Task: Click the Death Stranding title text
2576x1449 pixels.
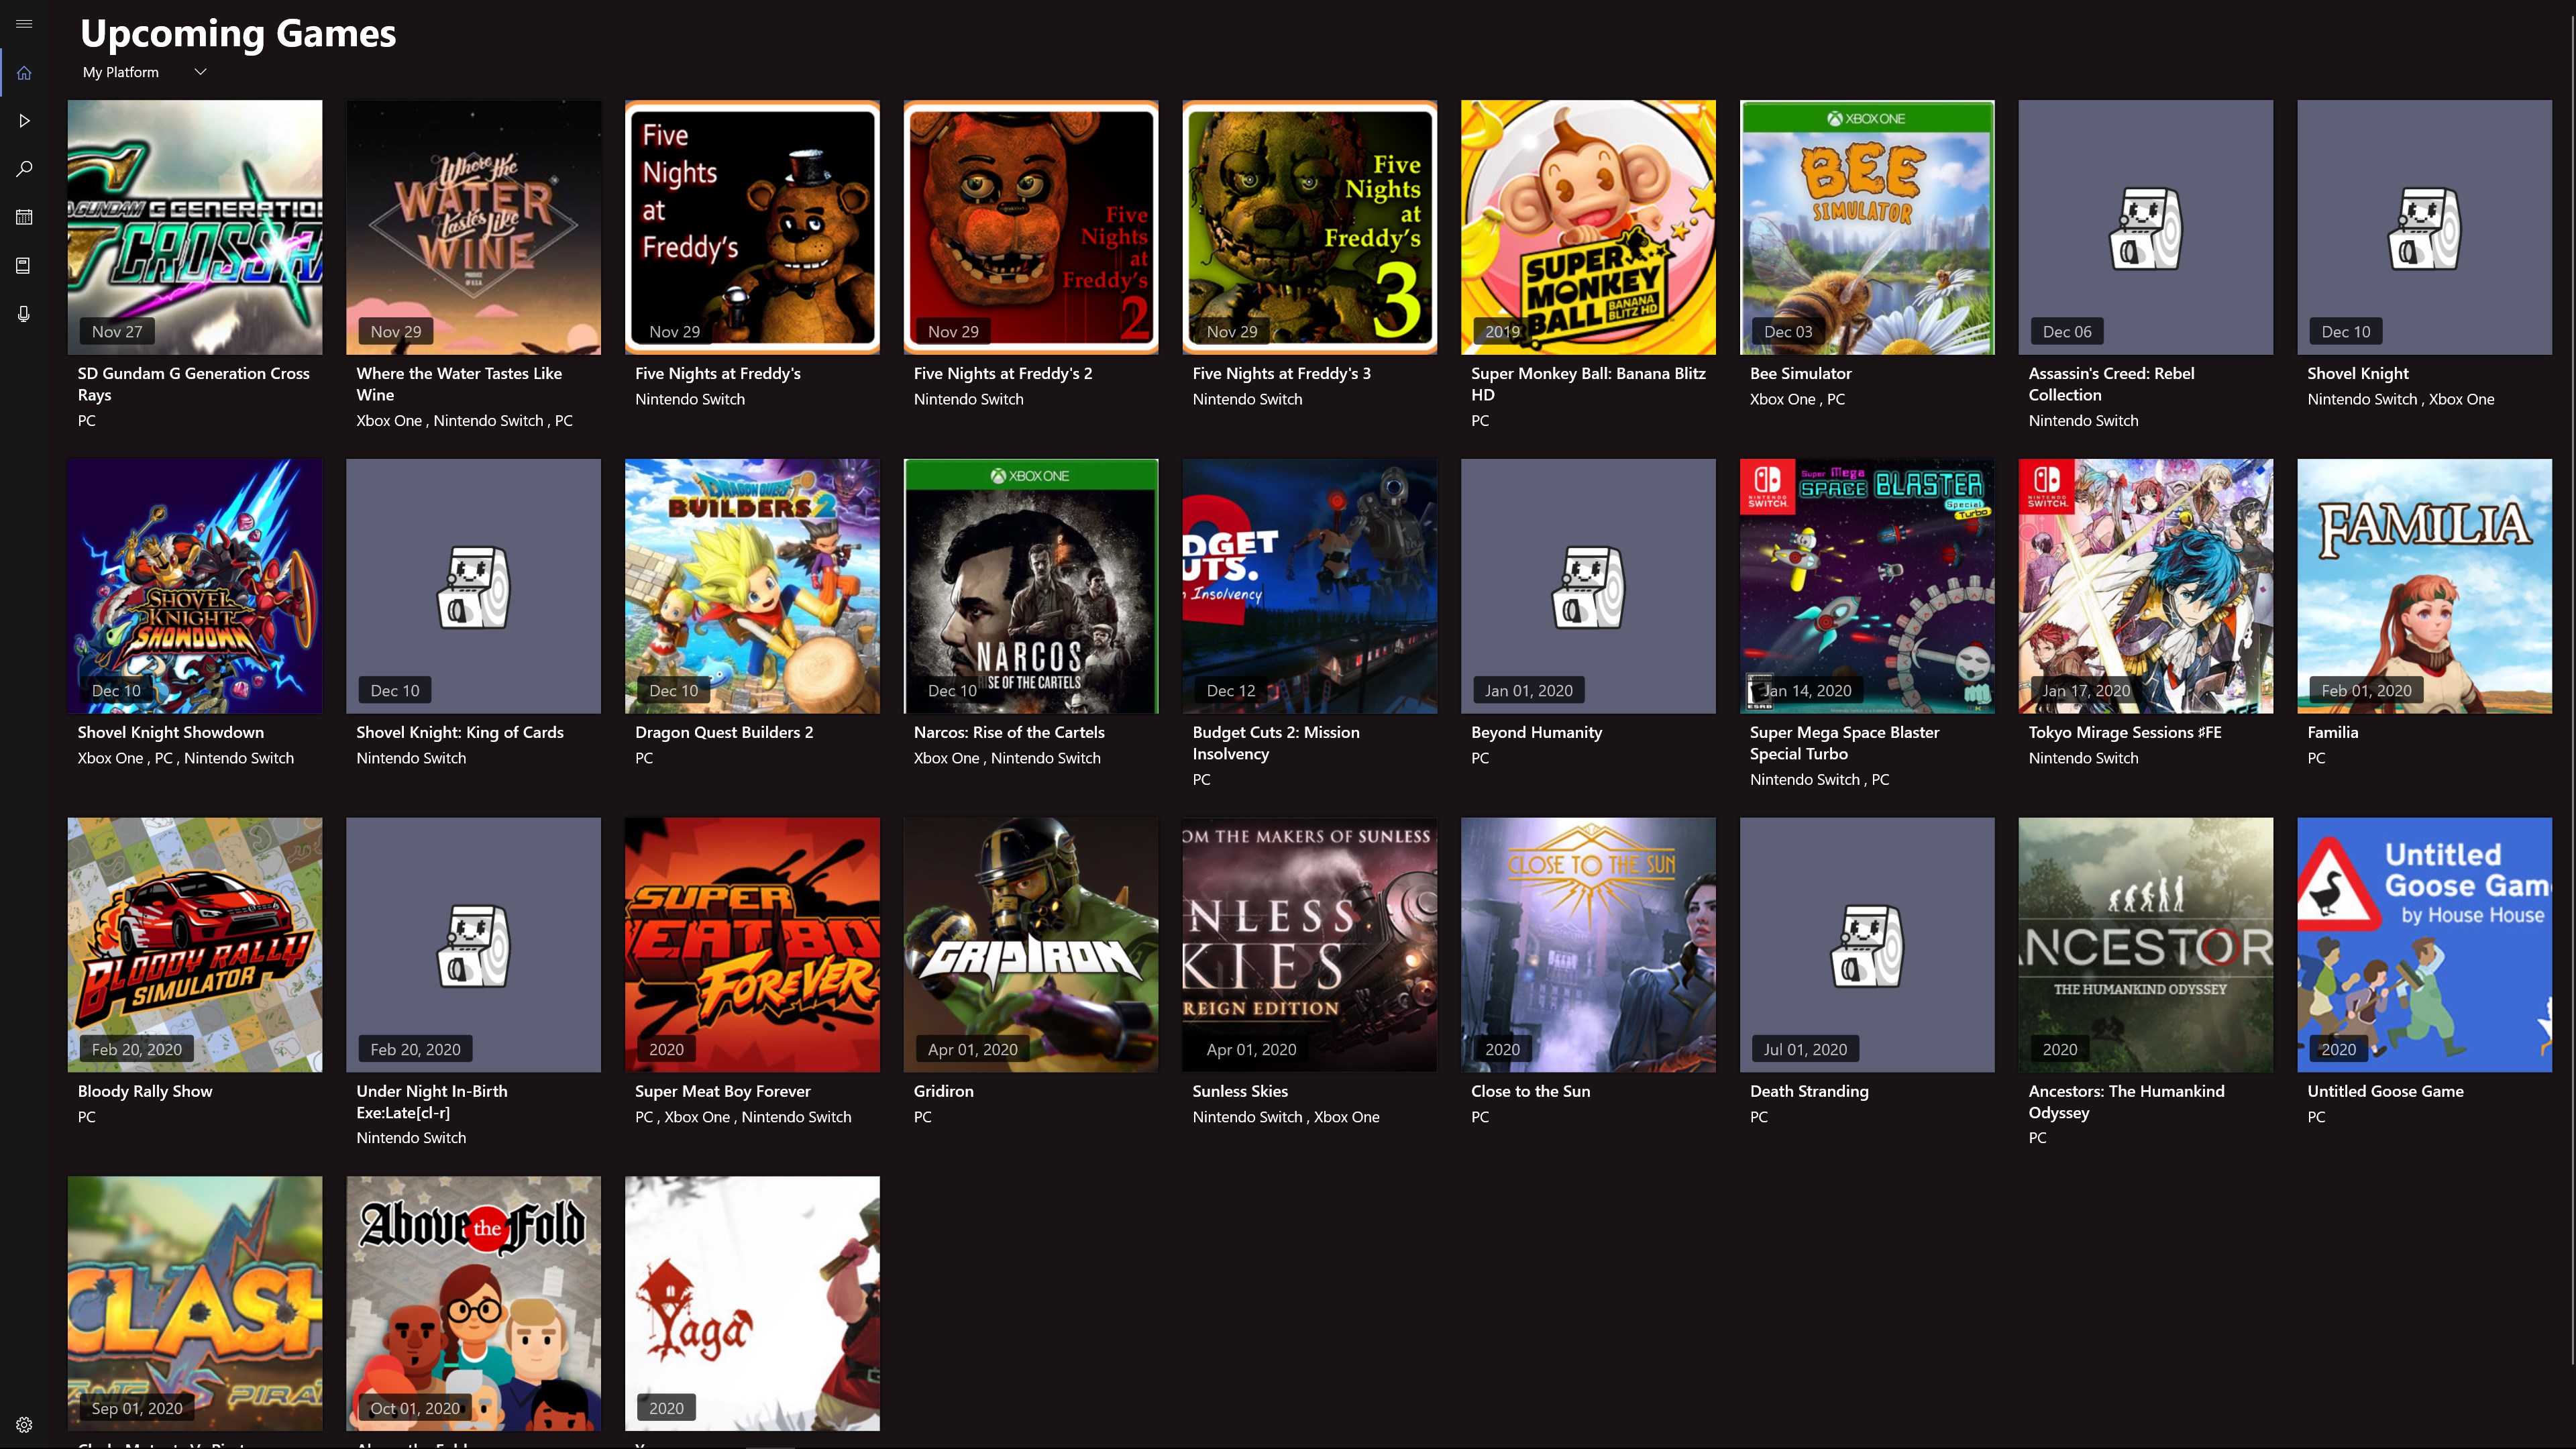Action: (1808, 1091)
